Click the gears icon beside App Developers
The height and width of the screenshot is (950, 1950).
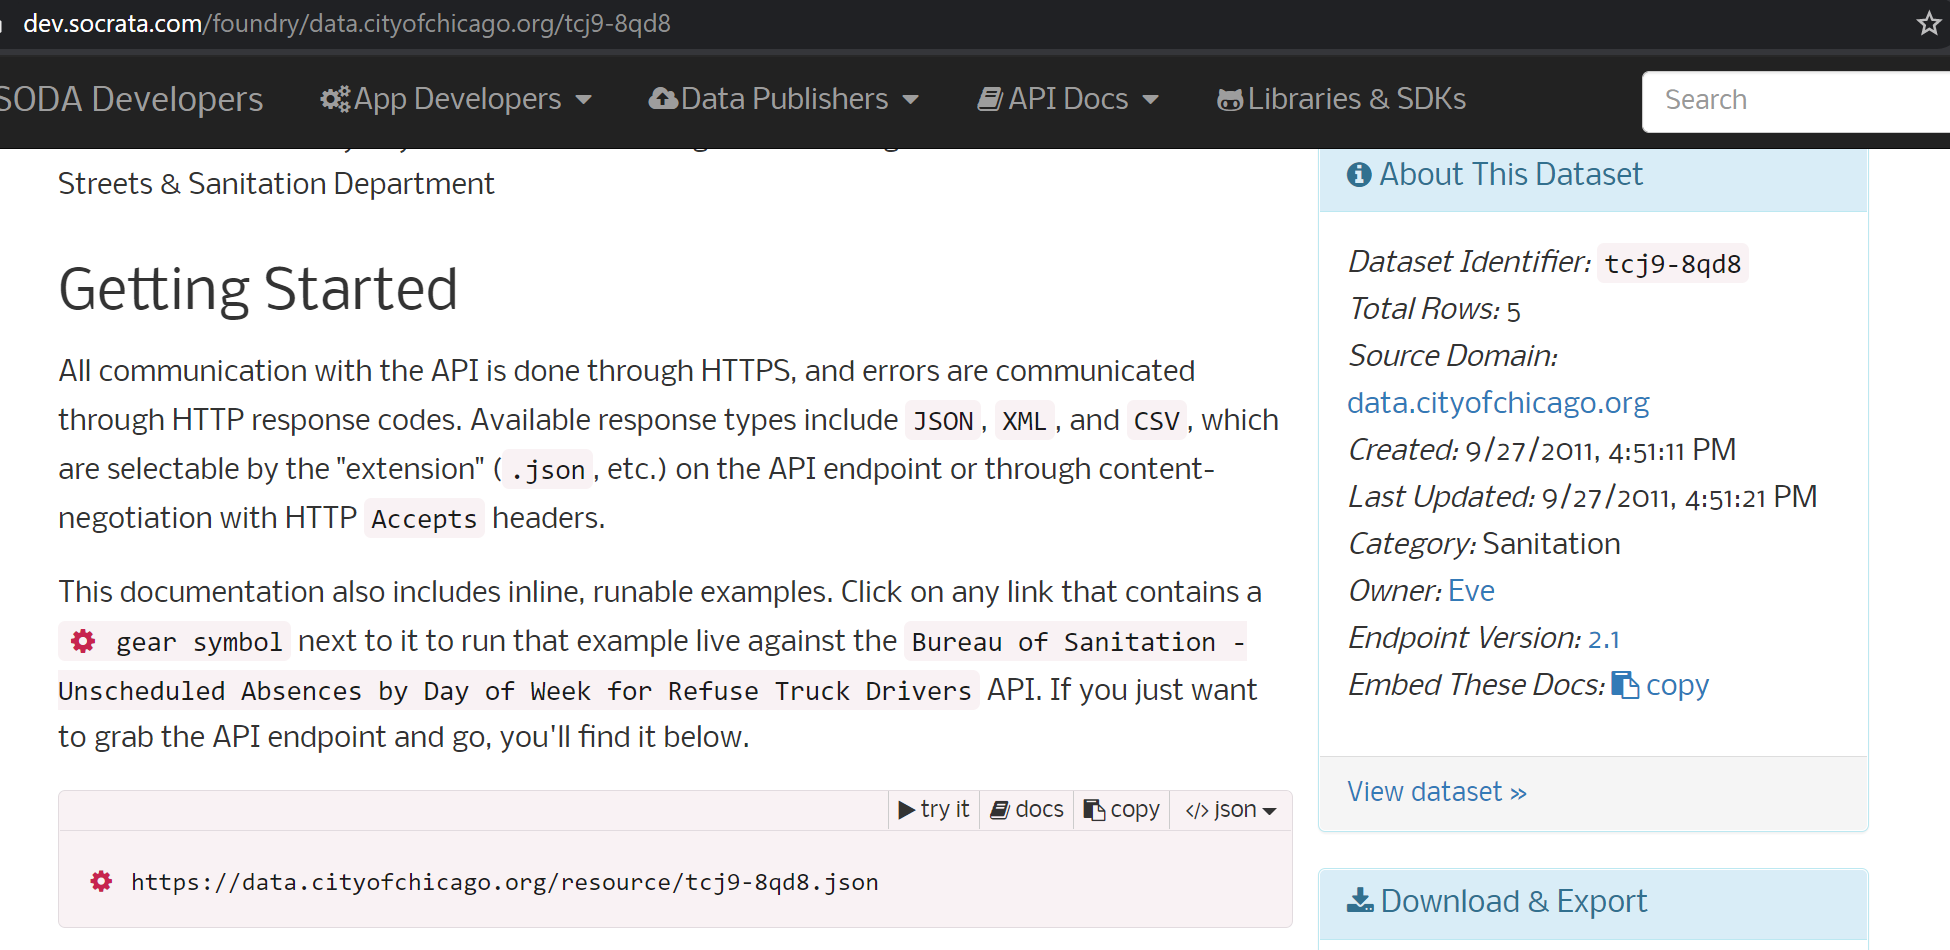335,98
